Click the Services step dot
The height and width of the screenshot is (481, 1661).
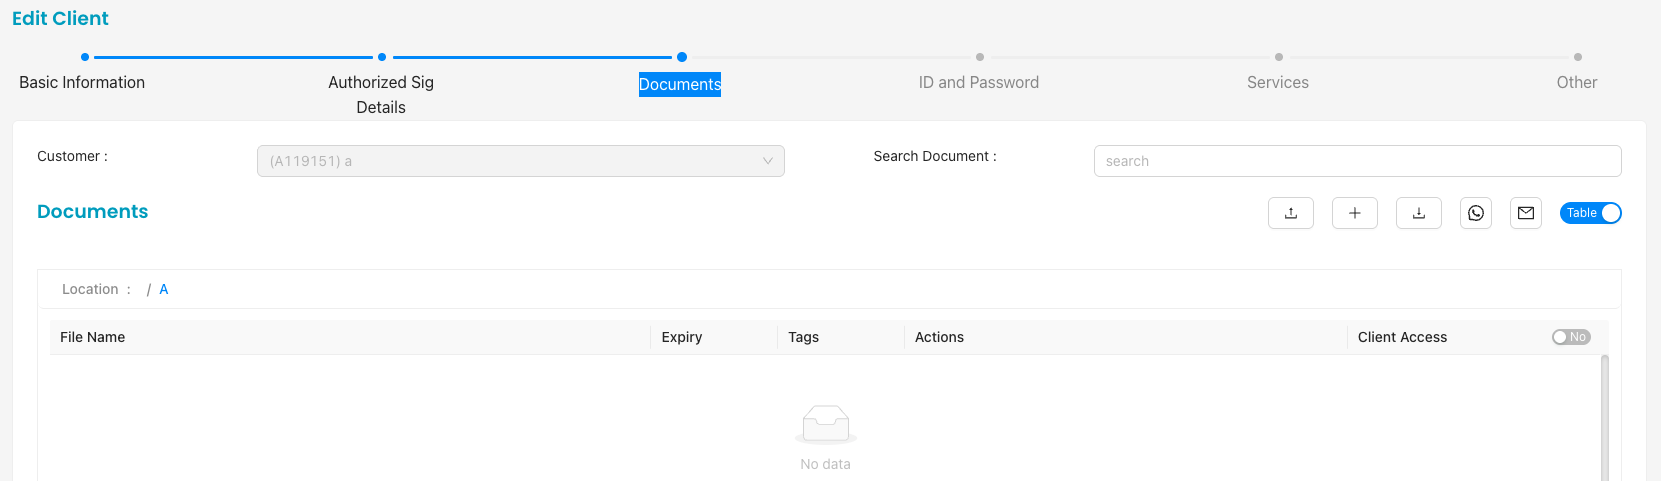[x=1279, y=57]
